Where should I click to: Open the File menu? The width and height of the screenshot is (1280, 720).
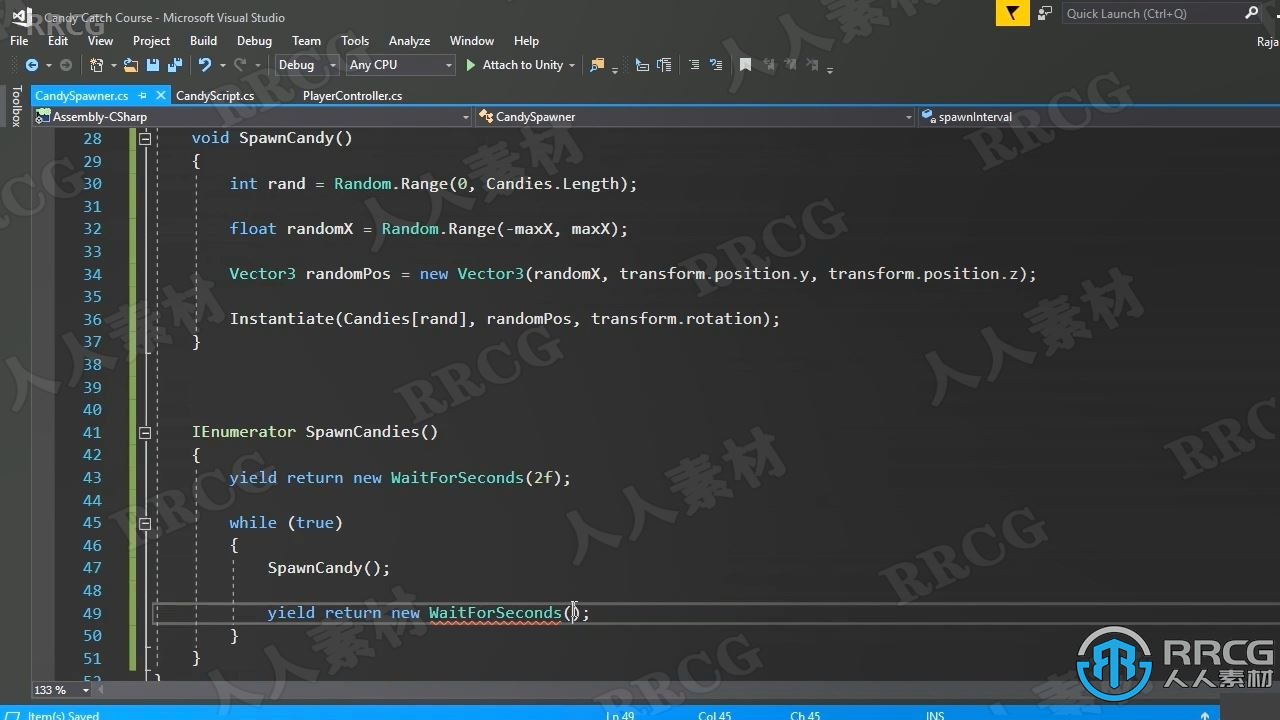click(x=19, y=41)
